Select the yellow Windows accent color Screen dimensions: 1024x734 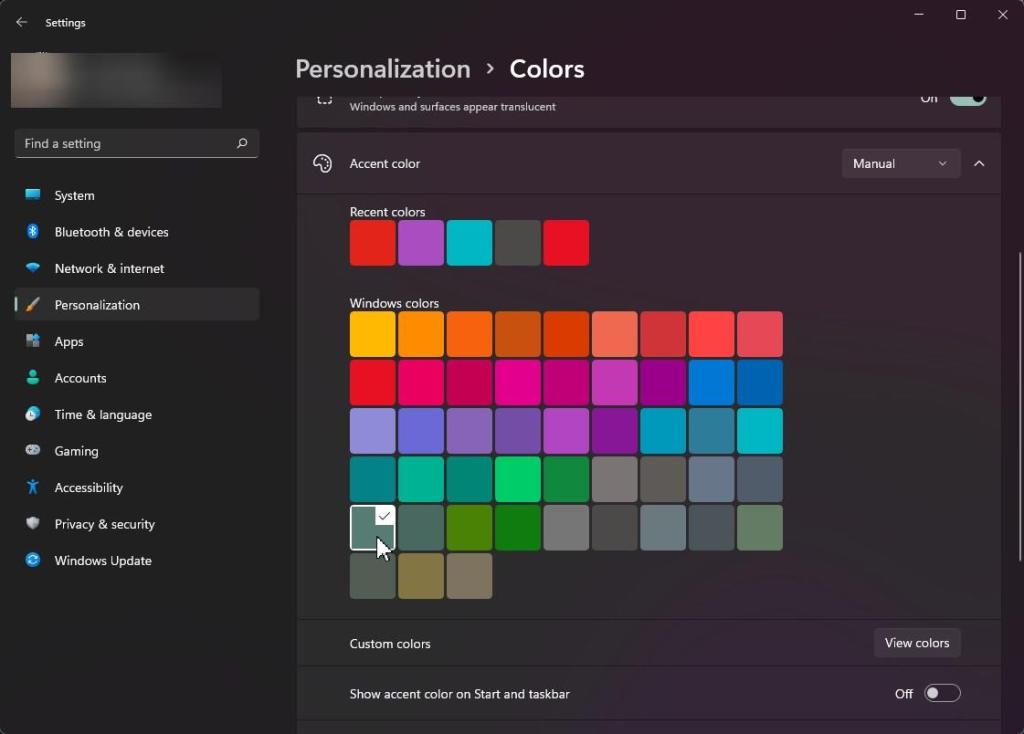pyautogui.click(x=371, y=333)
